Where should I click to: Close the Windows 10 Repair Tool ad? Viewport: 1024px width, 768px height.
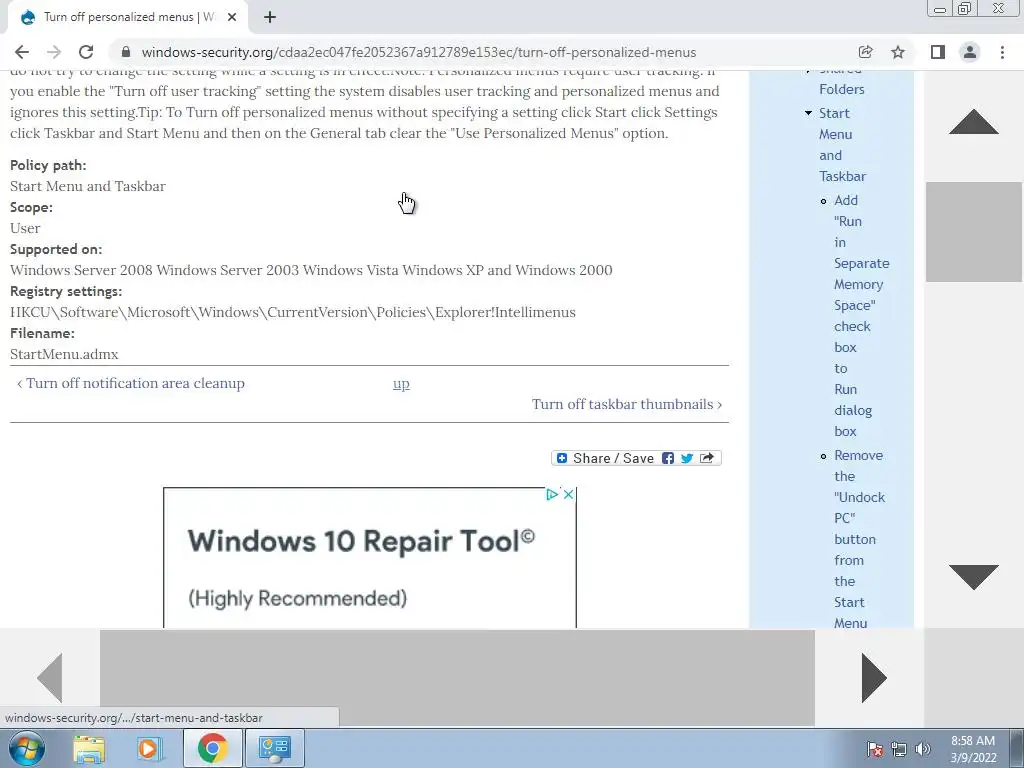point(569,494)
